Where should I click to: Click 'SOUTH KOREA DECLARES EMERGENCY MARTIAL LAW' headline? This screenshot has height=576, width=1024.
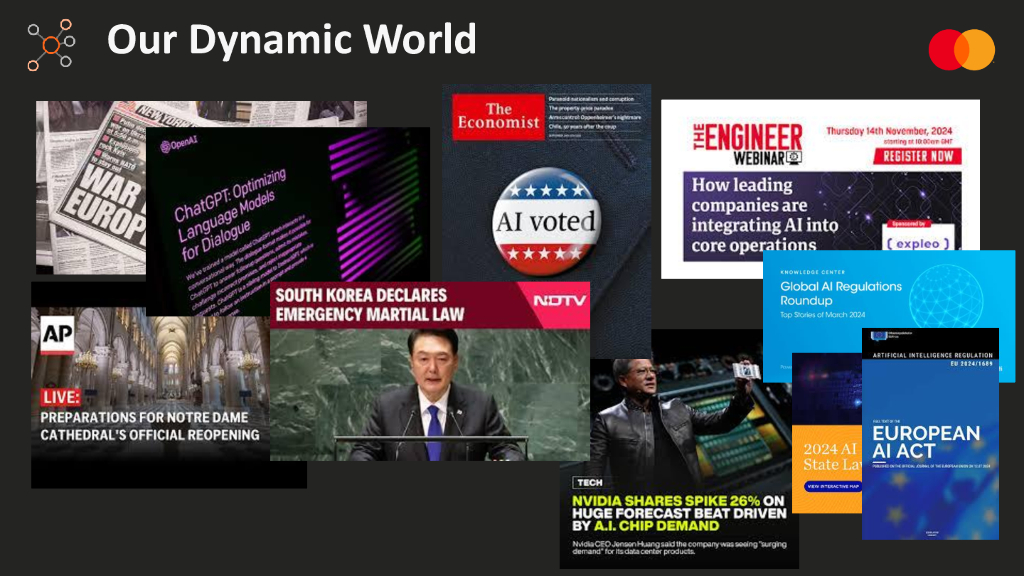(370, 305)
